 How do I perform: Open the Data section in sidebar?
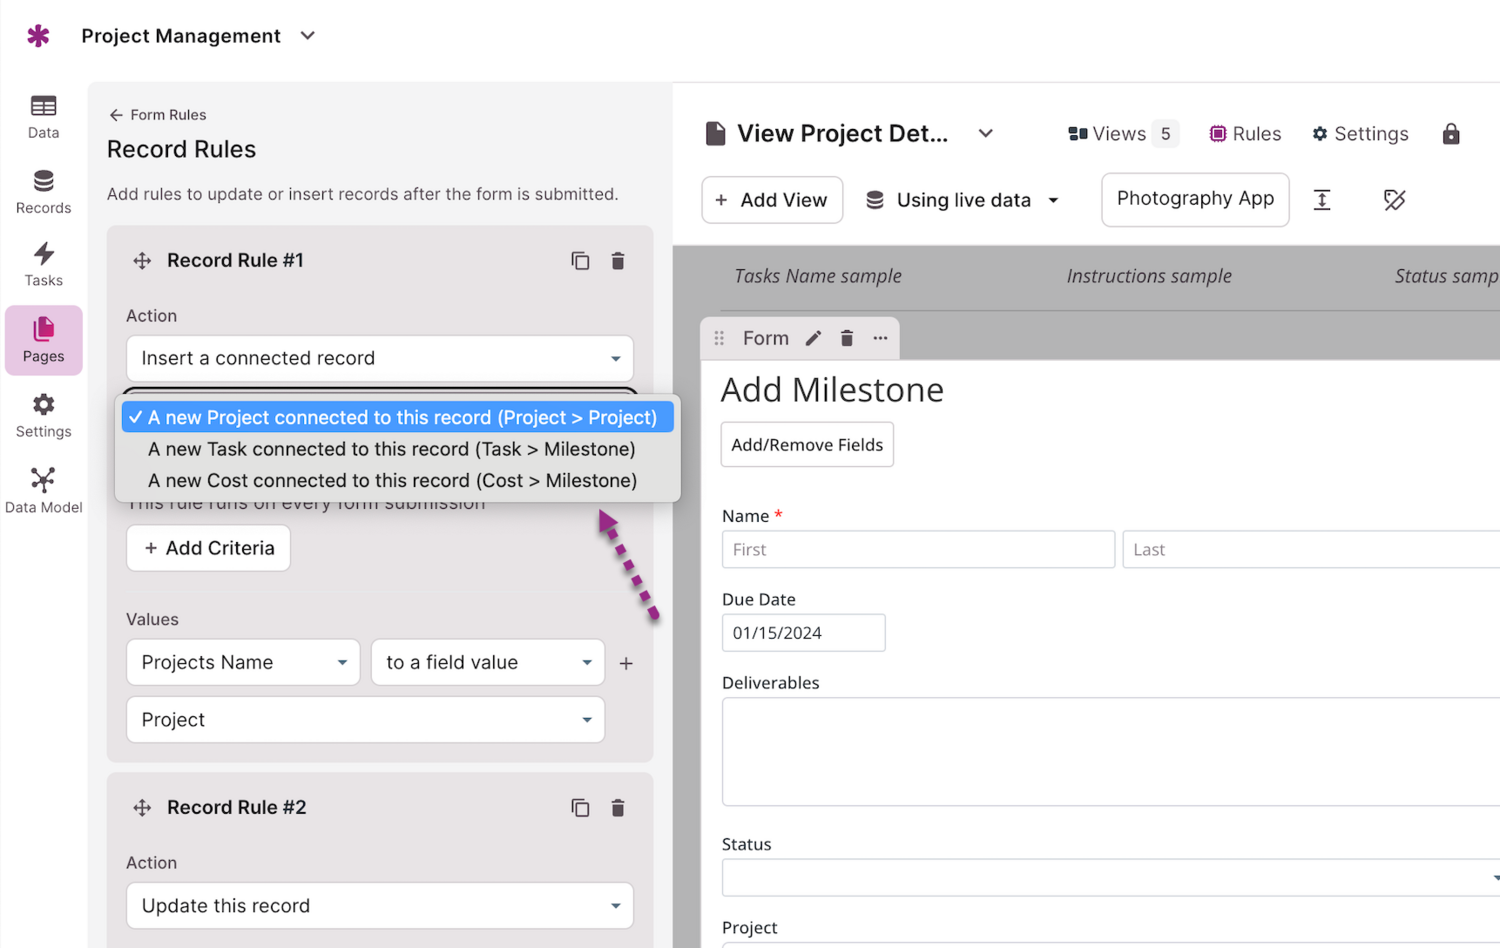pos(43,117)
